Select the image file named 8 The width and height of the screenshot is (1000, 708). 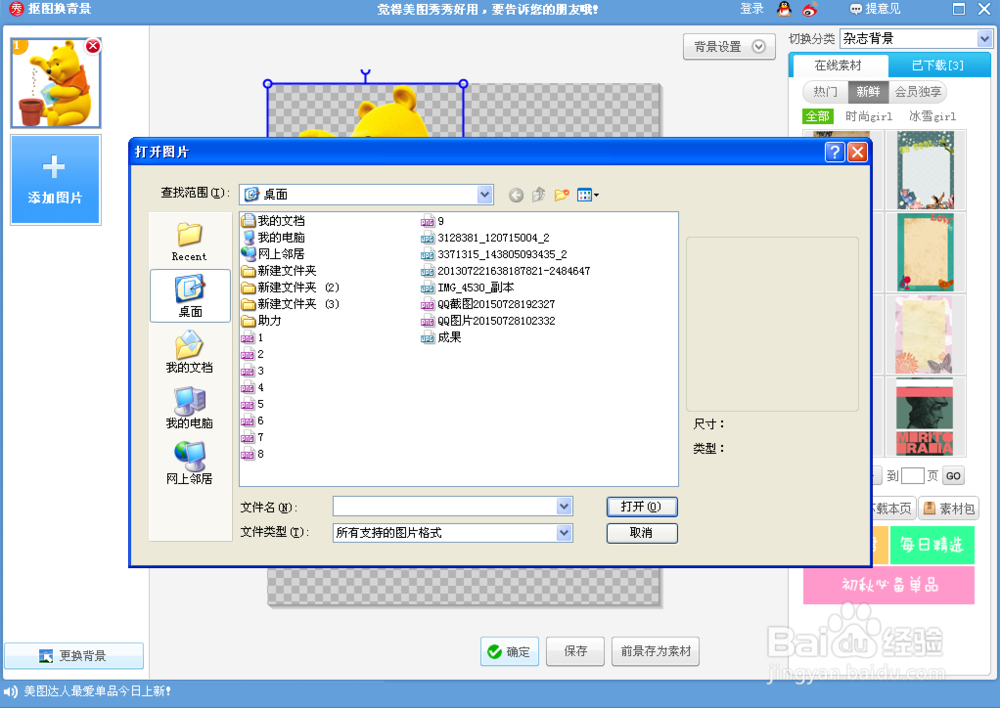[x=252, y=454]
